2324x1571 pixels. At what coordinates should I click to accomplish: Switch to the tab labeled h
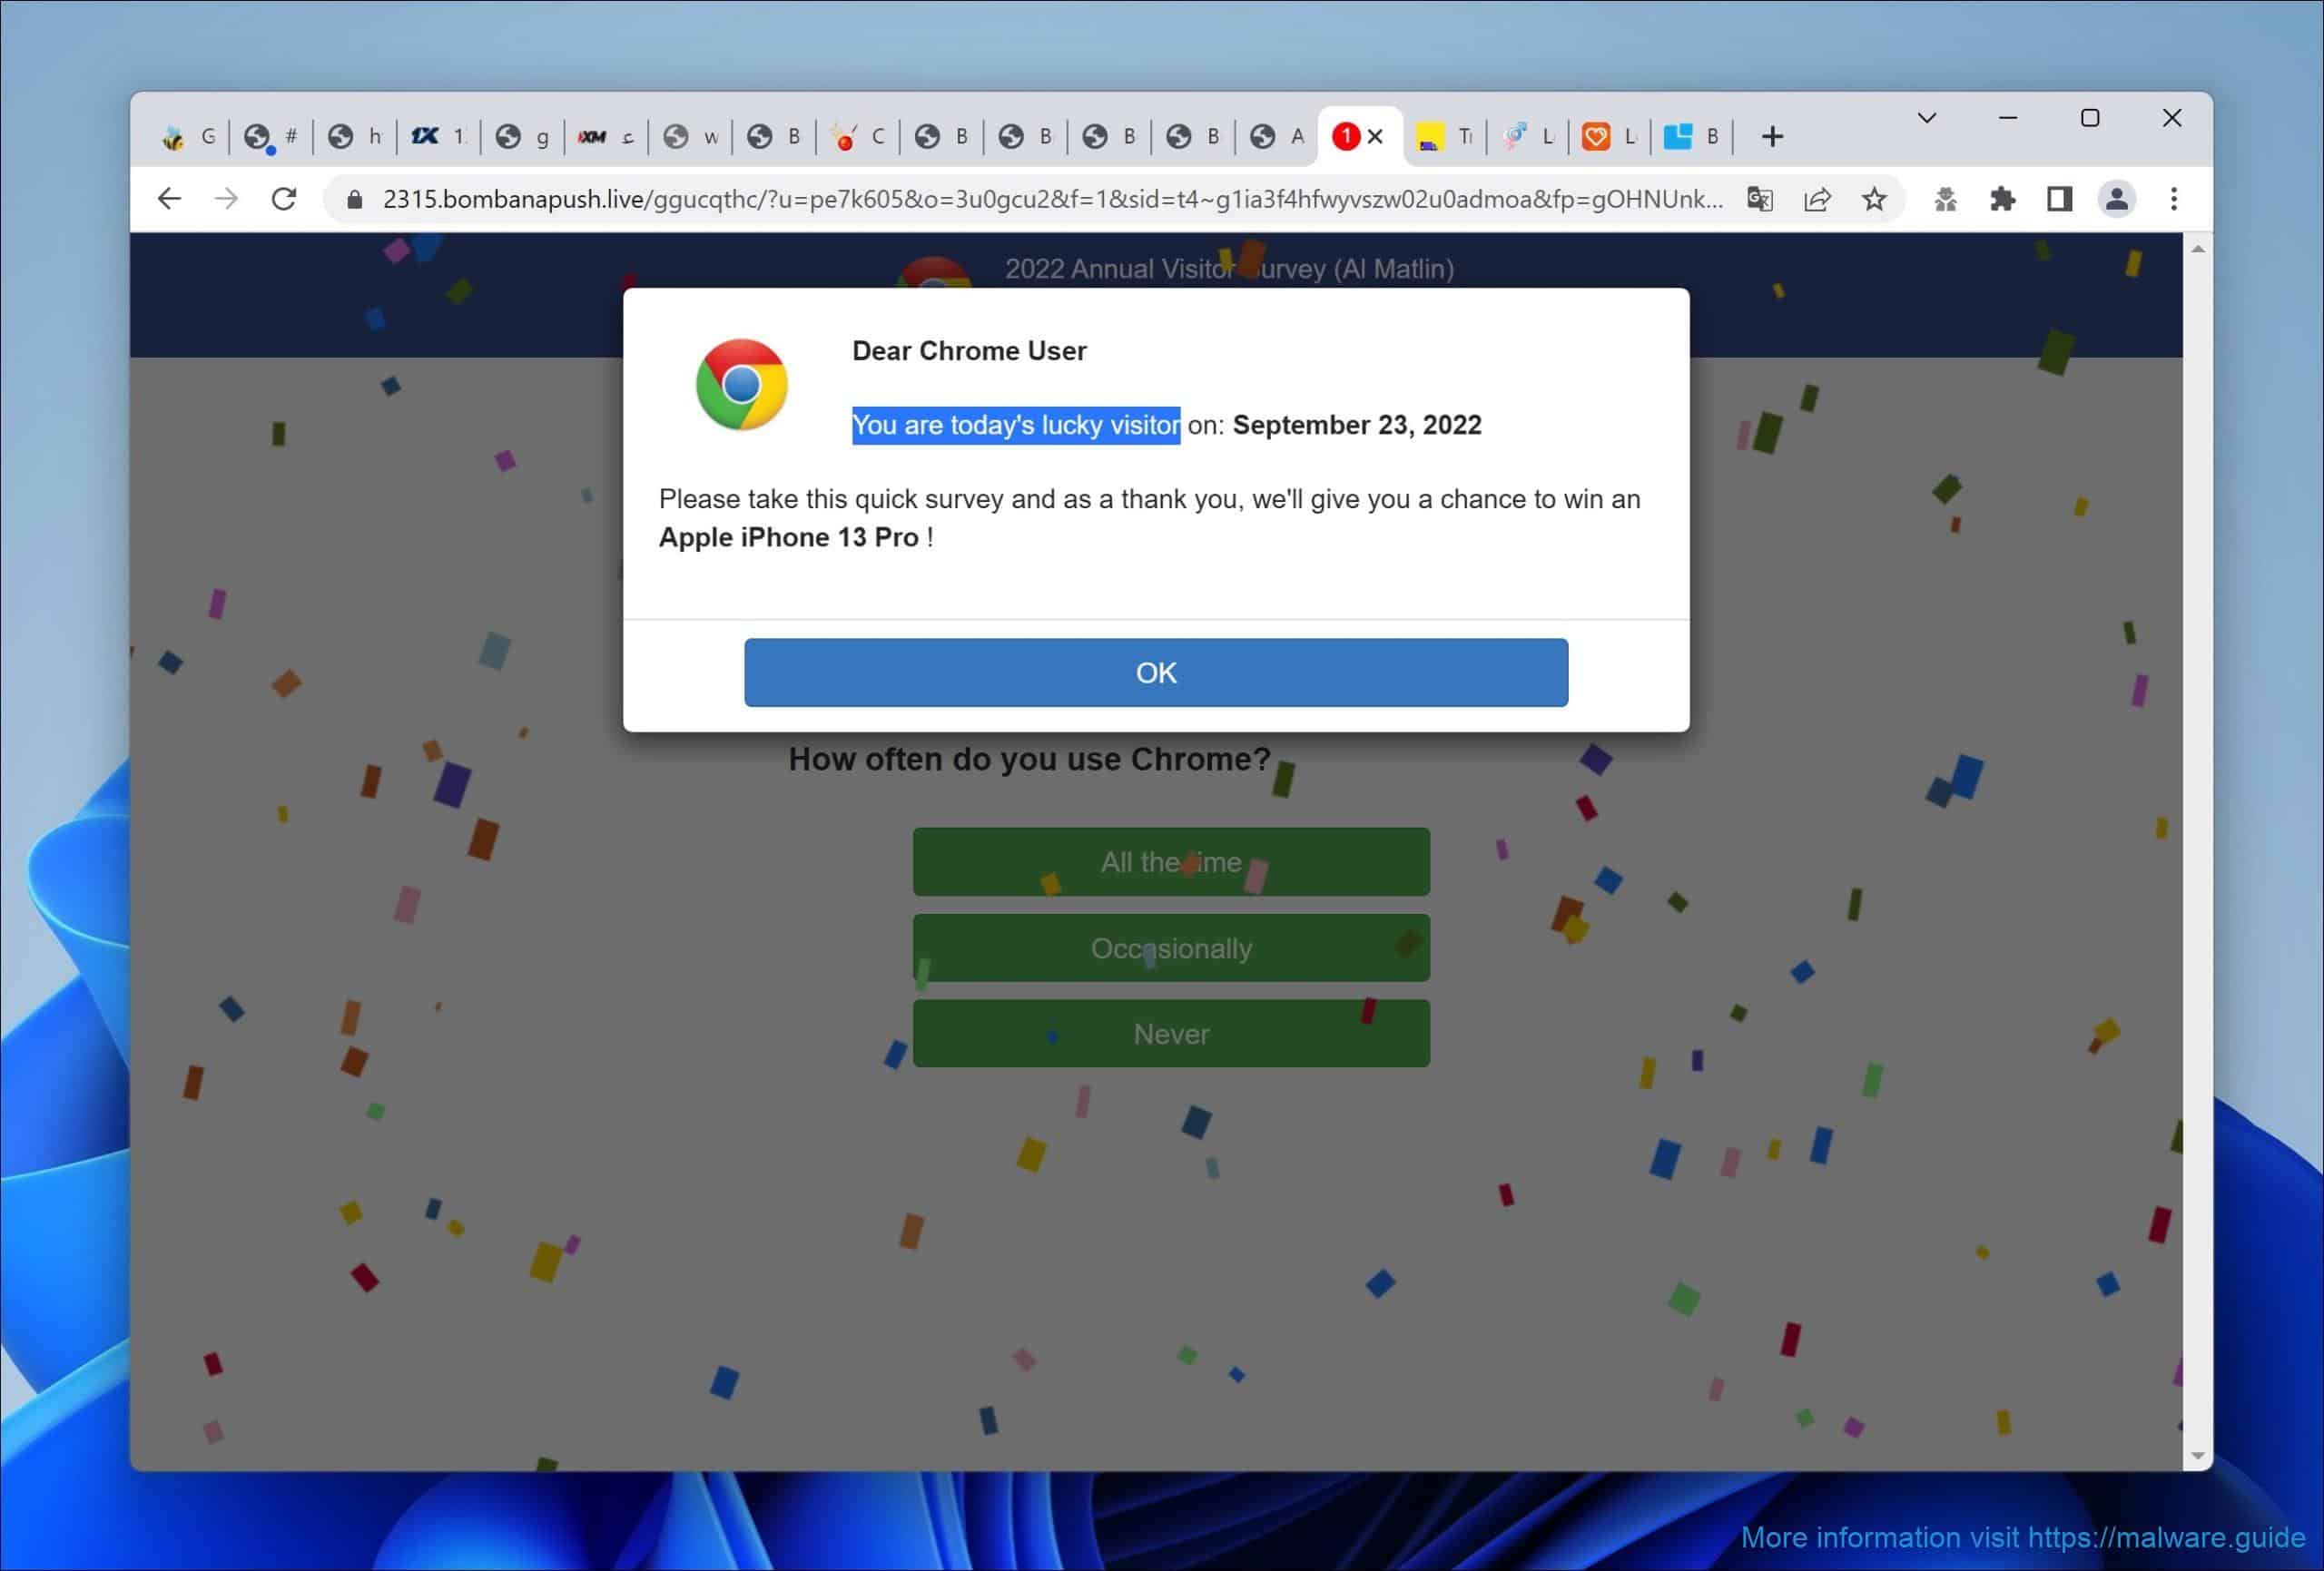point(356,136)
